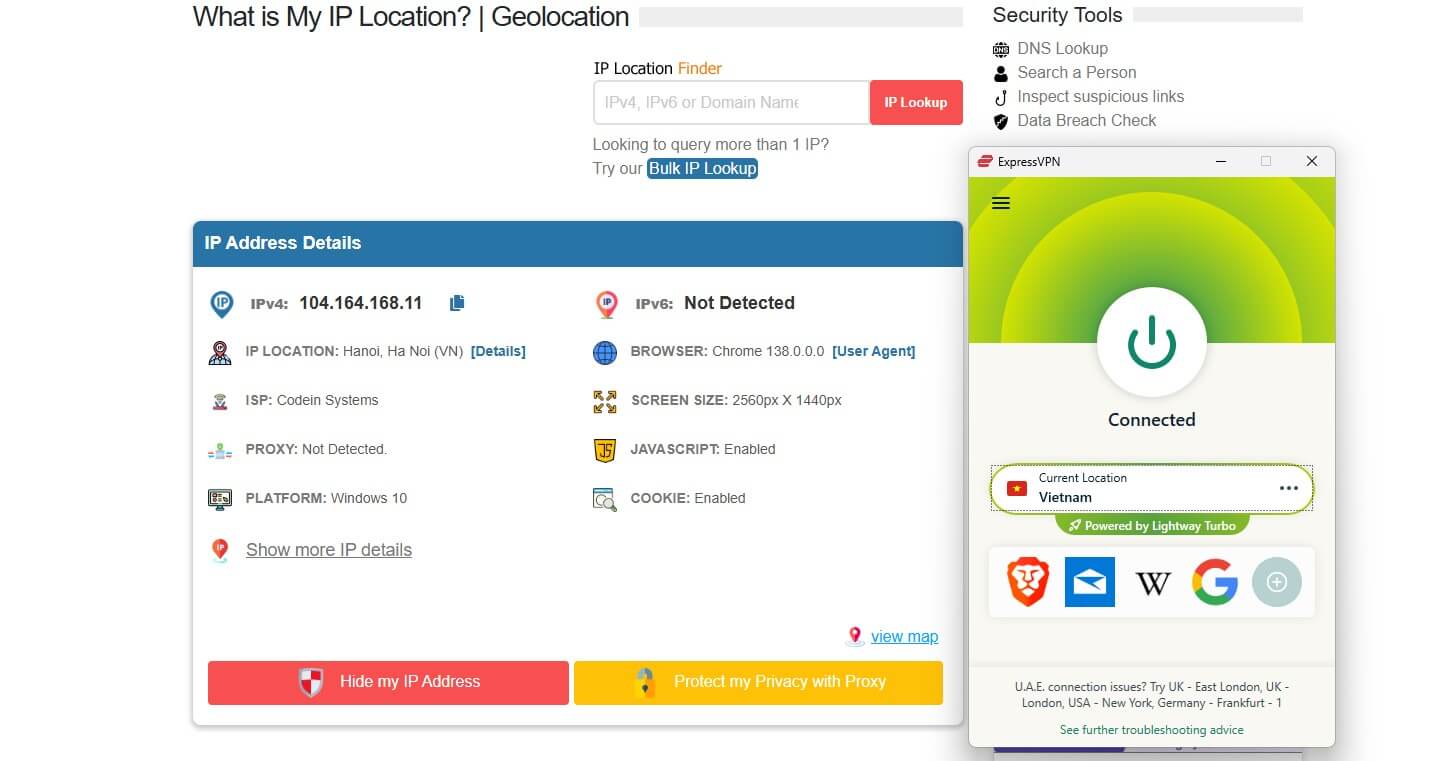This screenshot has width=1449, height=761.
Task: Disconnect the VPN using the power button
Action: tap(1152, 340)
